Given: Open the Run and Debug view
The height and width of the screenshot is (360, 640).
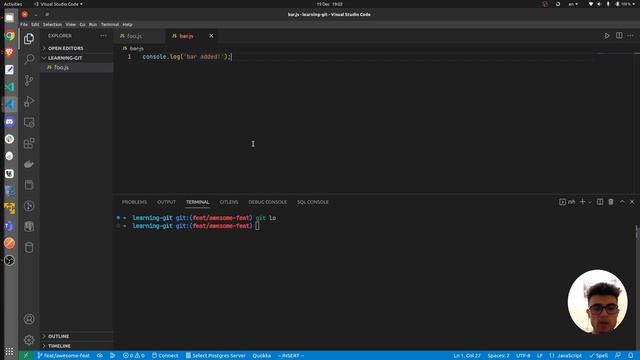Looking at the screenshot, I should click(x=29, y=101).
